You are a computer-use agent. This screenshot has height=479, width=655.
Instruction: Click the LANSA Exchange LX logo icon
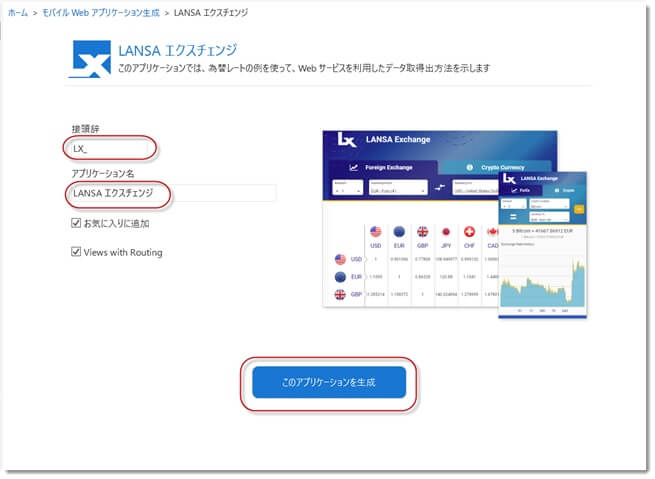click(x=90, y=59)
